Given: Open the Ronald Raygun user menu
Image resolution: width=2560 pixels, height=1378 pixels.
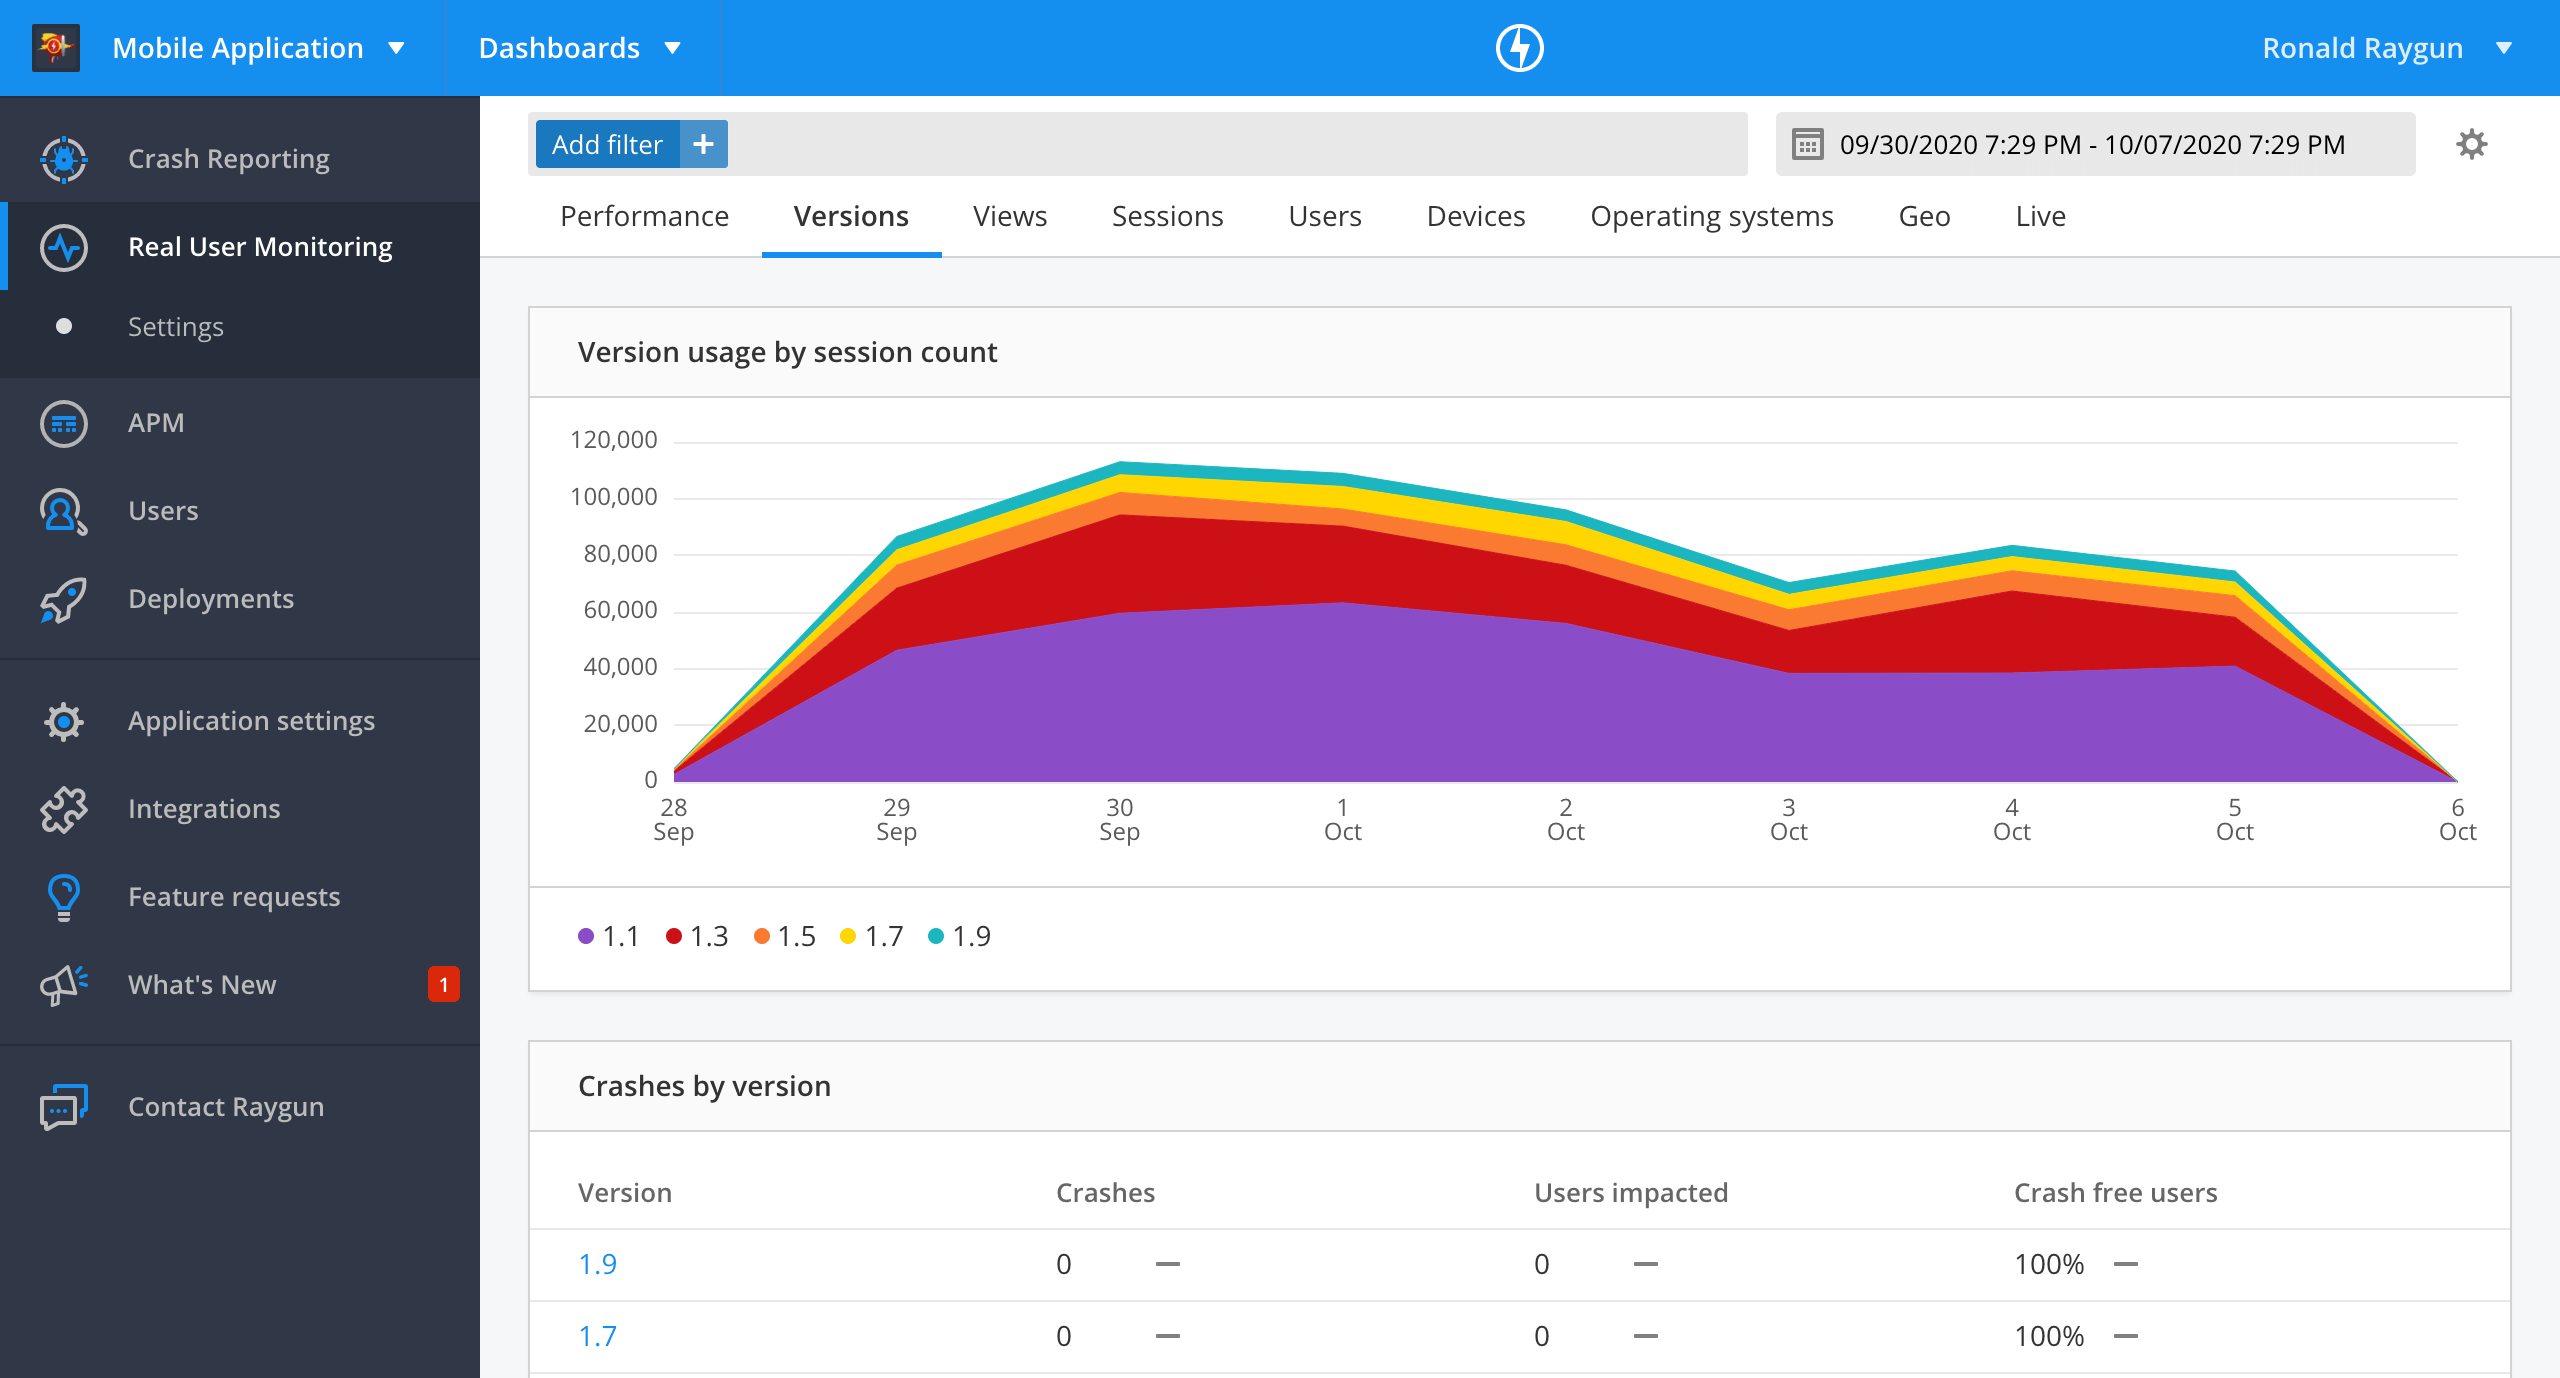Looking at the screenshot, I should click(x=2387, y=48).
